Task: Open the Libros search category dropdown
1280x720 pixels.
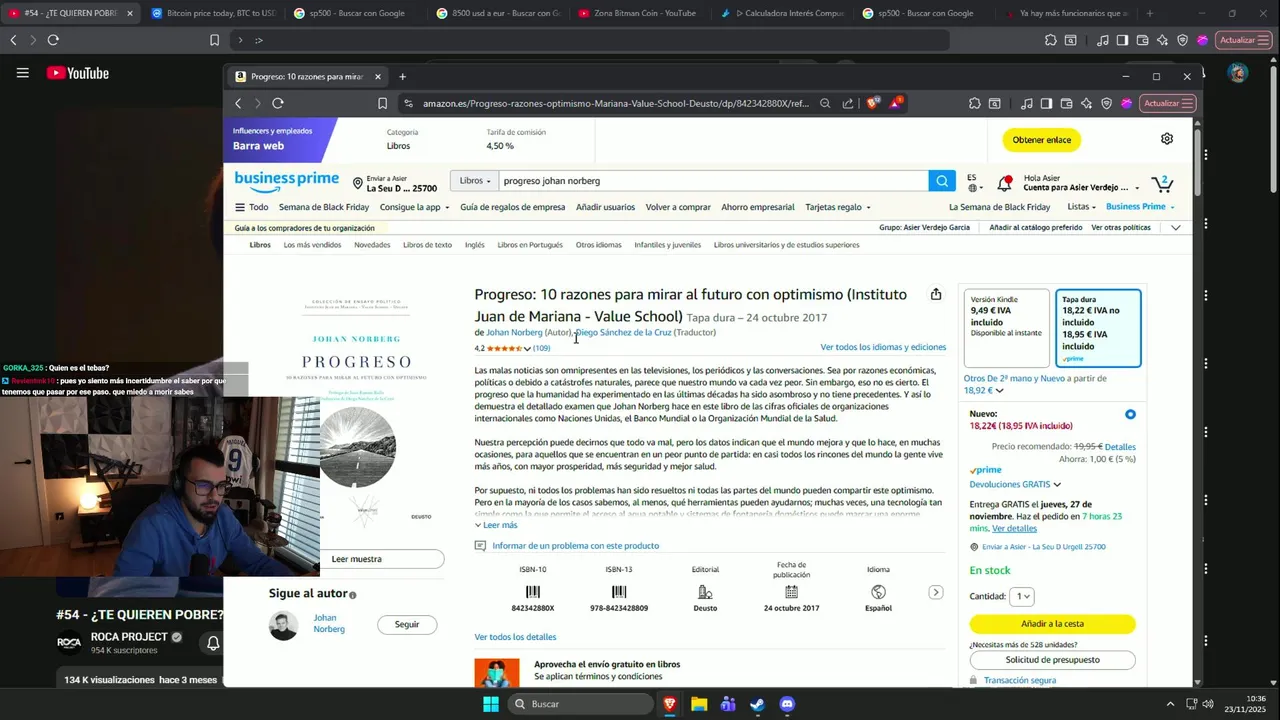Action: [x=474, y=181]
